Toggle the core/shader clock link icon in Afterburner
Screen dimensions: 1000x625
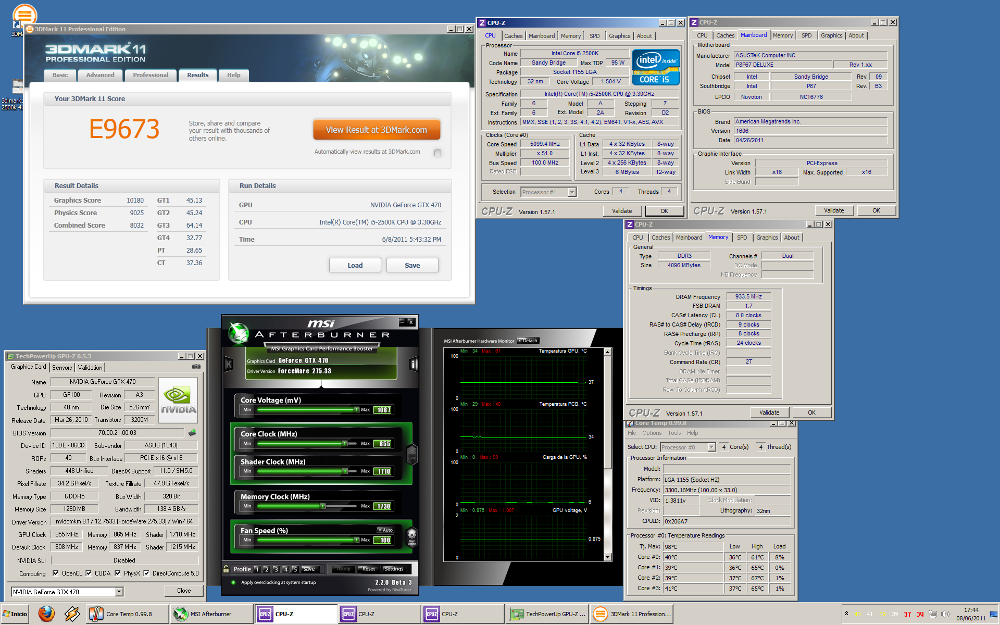click(411, 453)
